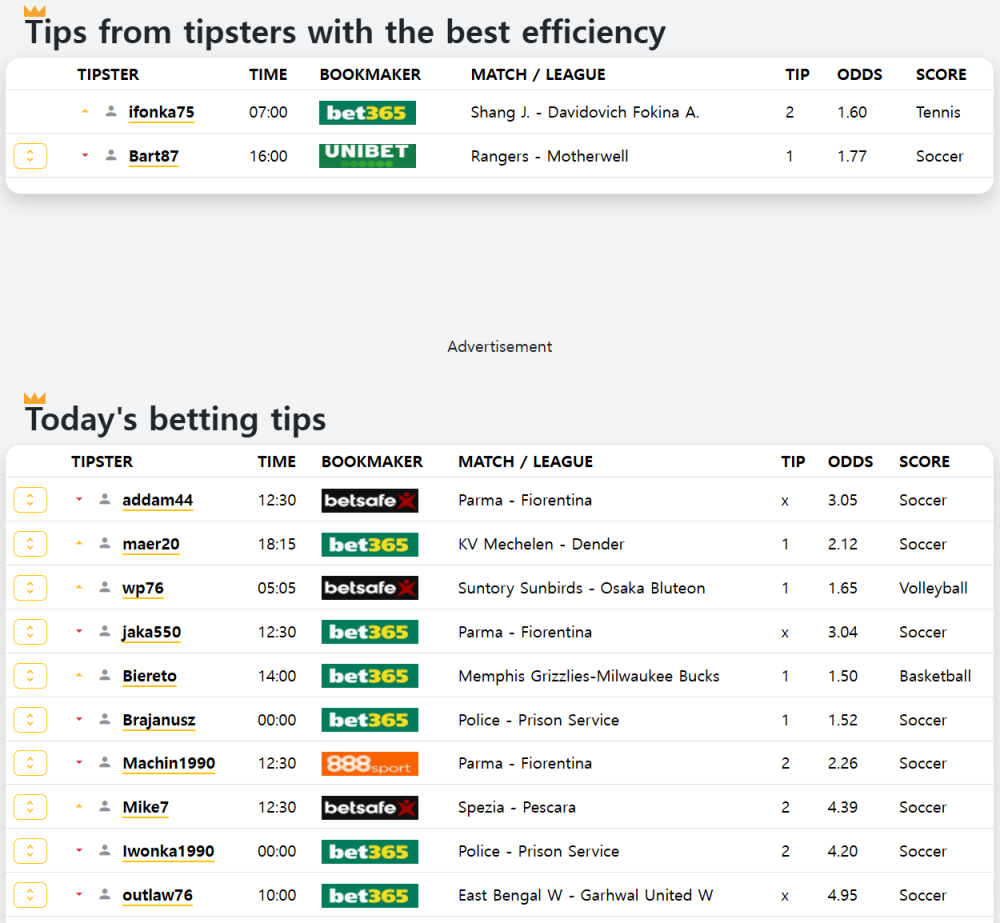The width and height of the screenshot is (1000, 923).
Task: Click the bet365 logo in ifonka75 row
Action: (x=367, y=113)
